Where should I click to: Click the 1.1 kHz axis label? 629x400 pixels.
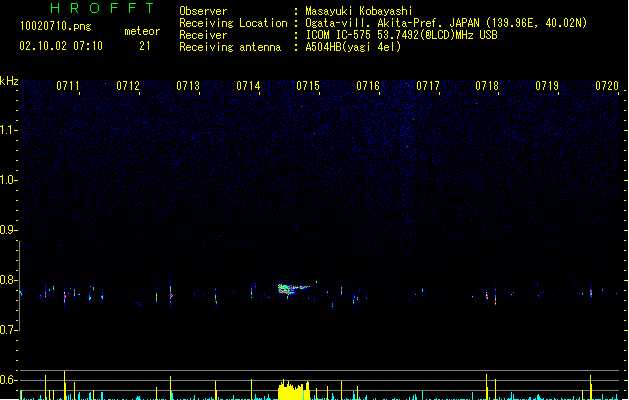point(8,130)
